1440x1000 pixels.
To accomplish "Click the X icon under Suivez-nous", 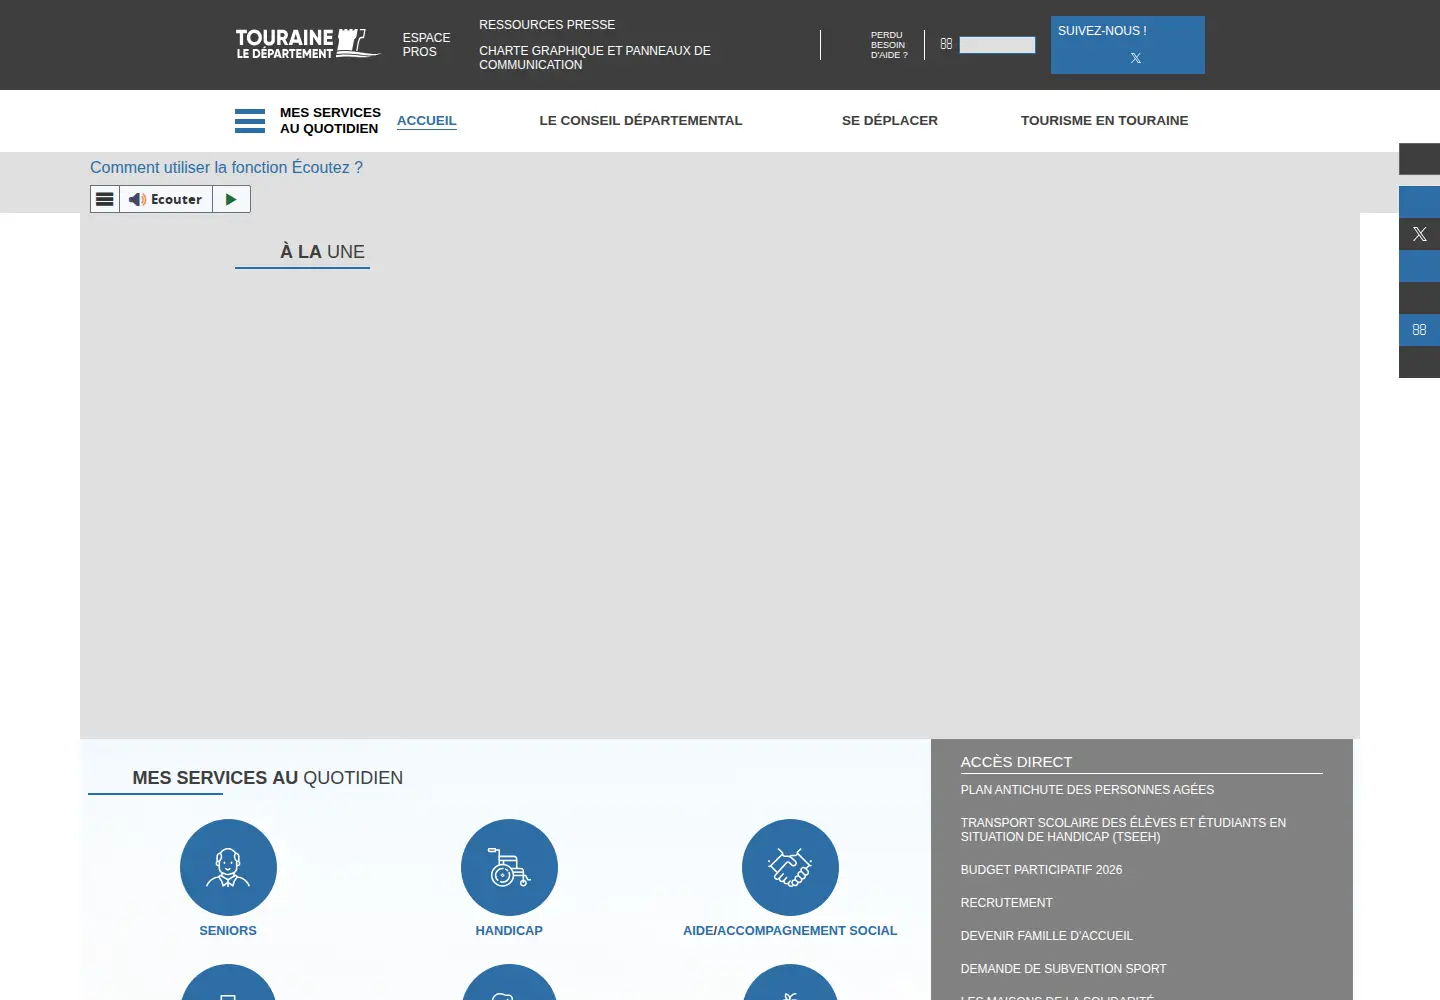I will (1136, 58).
